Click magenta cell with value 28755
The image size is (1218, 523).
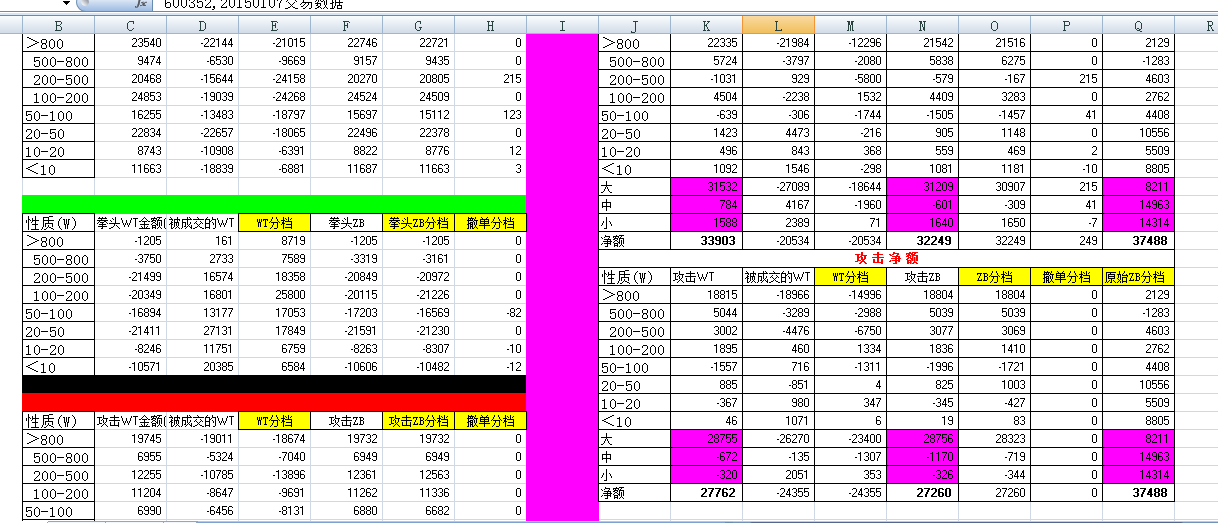tap(706, 439)
